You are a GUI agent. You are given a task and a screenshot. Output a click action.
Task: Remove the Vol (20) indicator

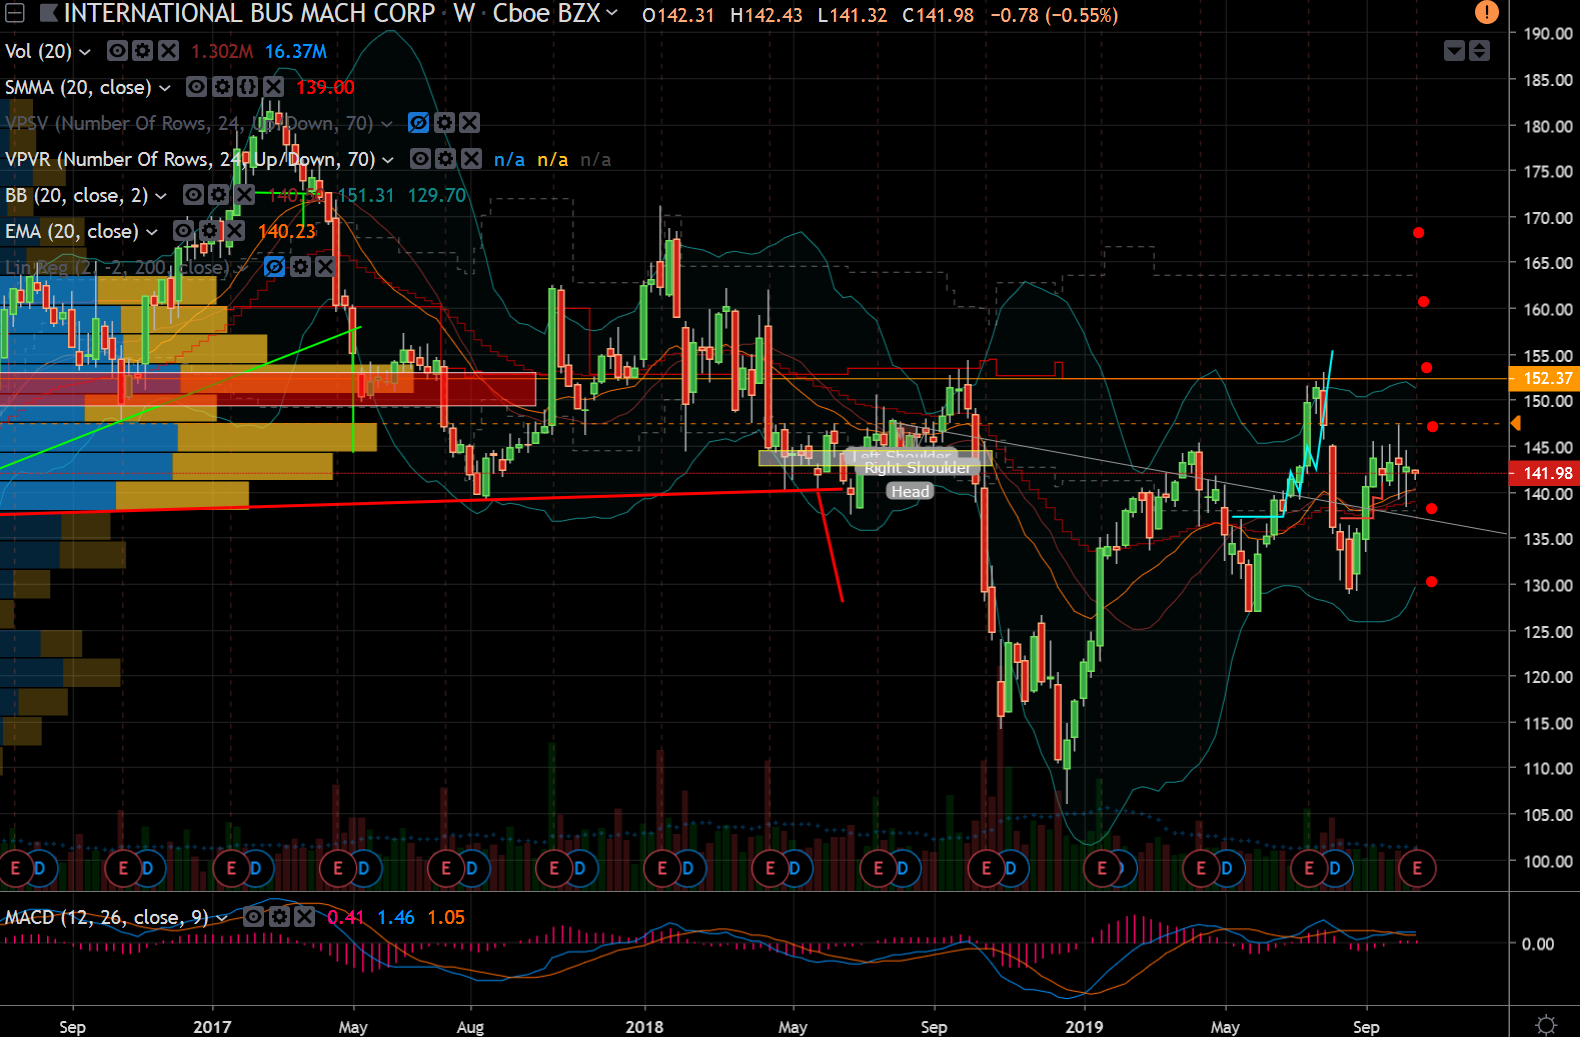tap(168, 51)
